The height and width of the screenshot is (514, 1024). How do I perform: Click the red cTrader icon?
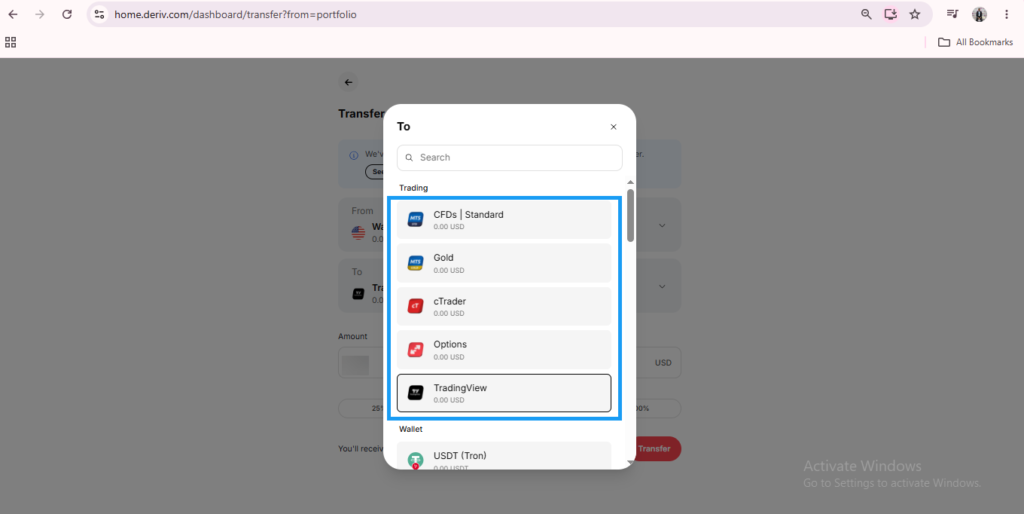(415, 306)
